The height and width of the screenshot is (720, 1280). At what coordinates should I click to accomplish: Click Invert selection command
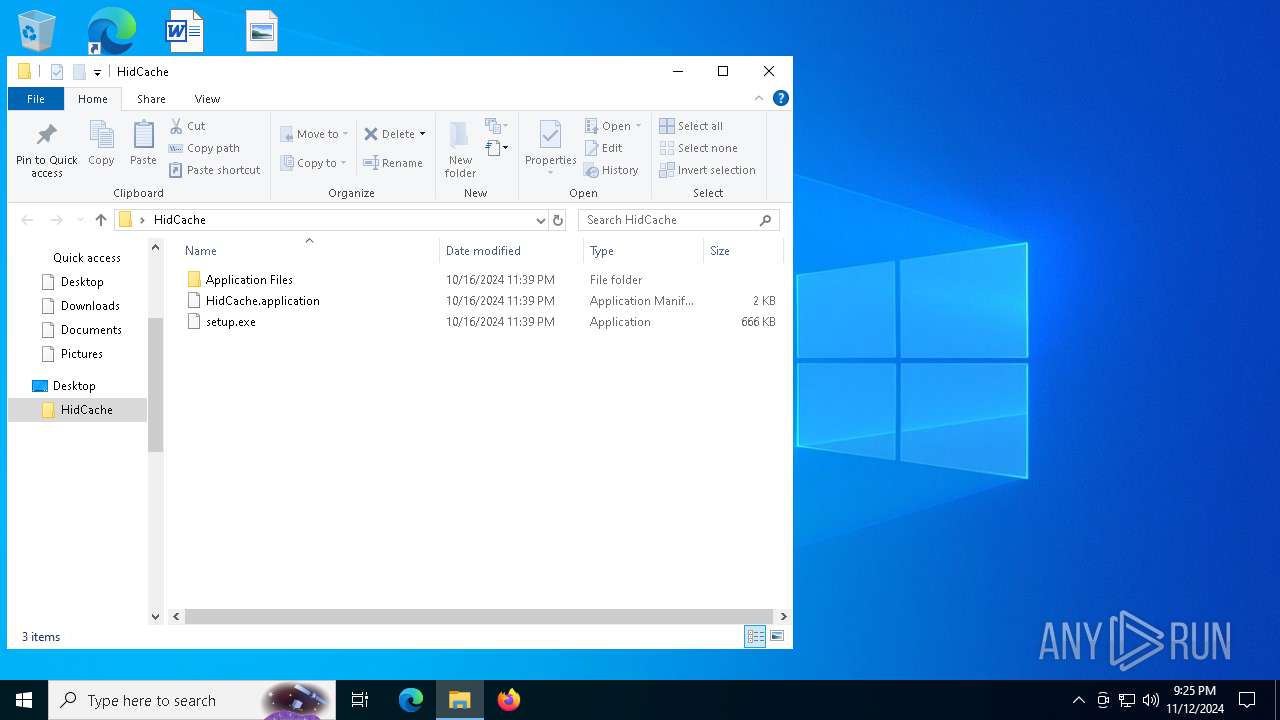click(x=707, y=170)
